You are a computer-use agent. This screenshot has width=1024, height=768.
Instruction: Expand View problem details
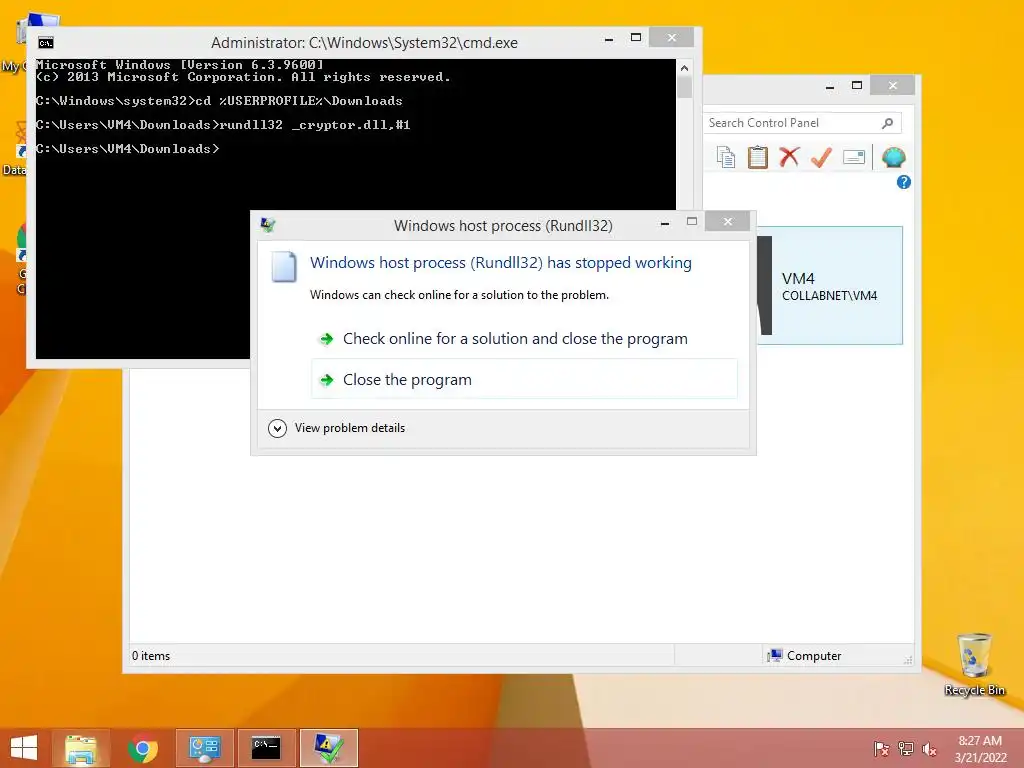[336, 428]
